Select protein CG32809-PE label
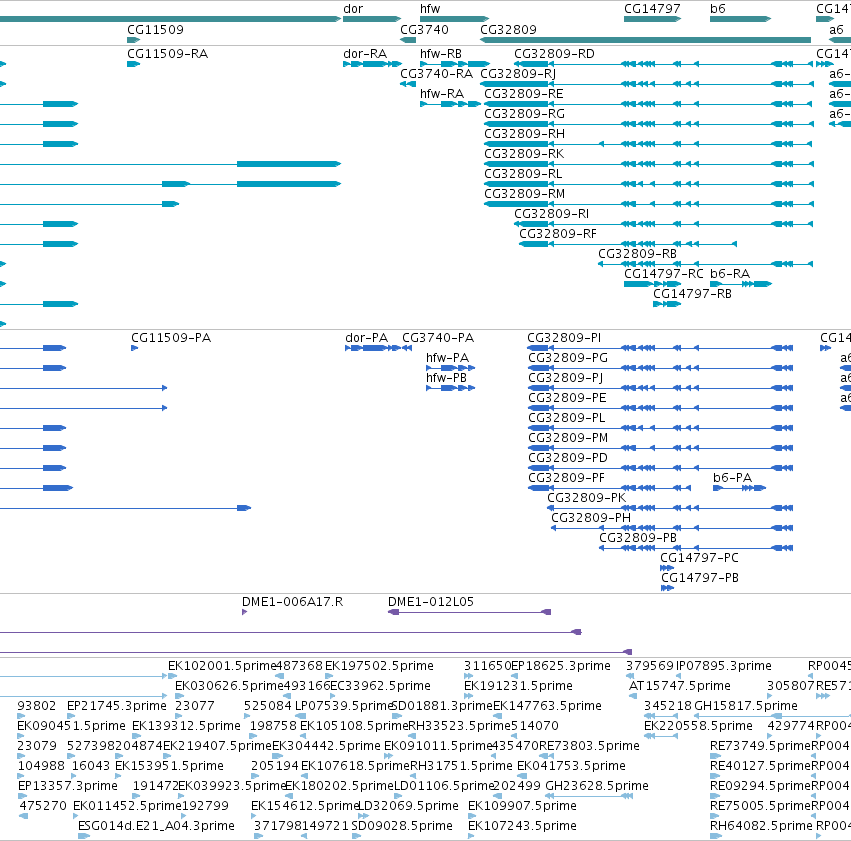 coord(567,398)
